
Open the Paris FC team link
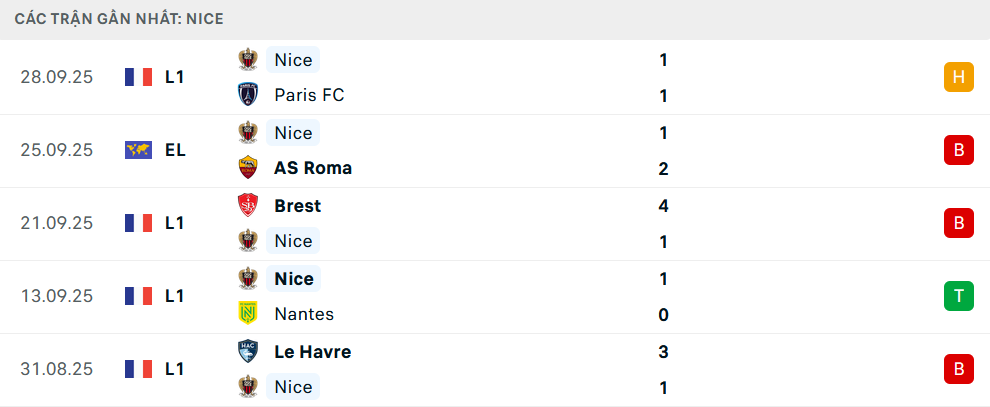pyautogui.click(x=308, y=96)
